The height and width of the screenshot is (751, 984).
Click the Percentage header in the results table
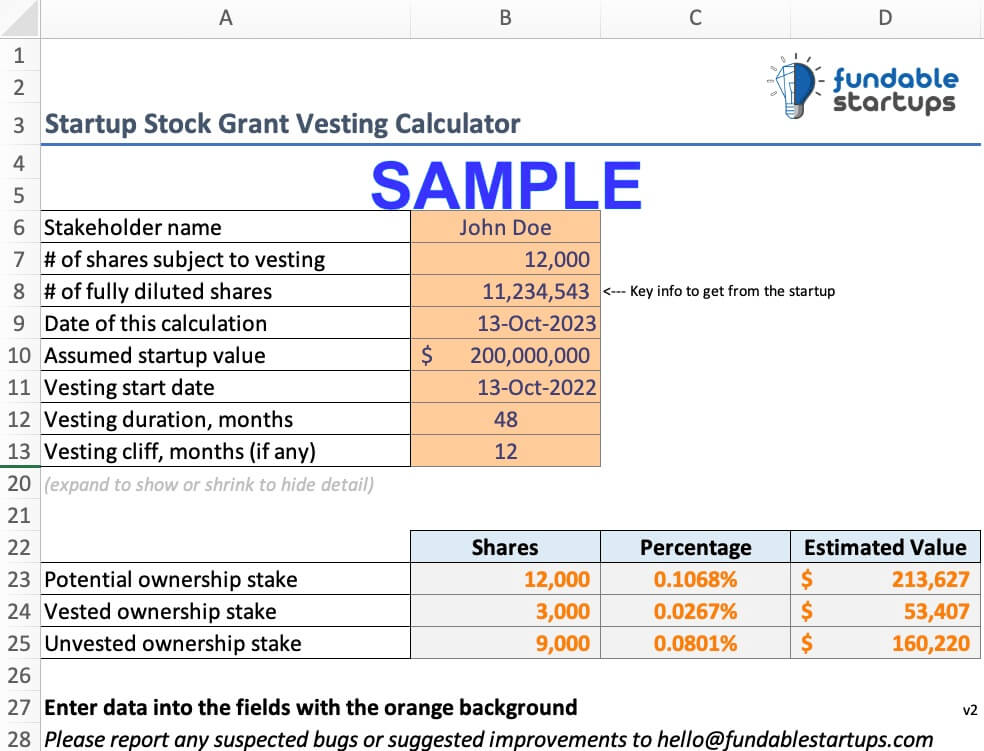coord(695,547)
